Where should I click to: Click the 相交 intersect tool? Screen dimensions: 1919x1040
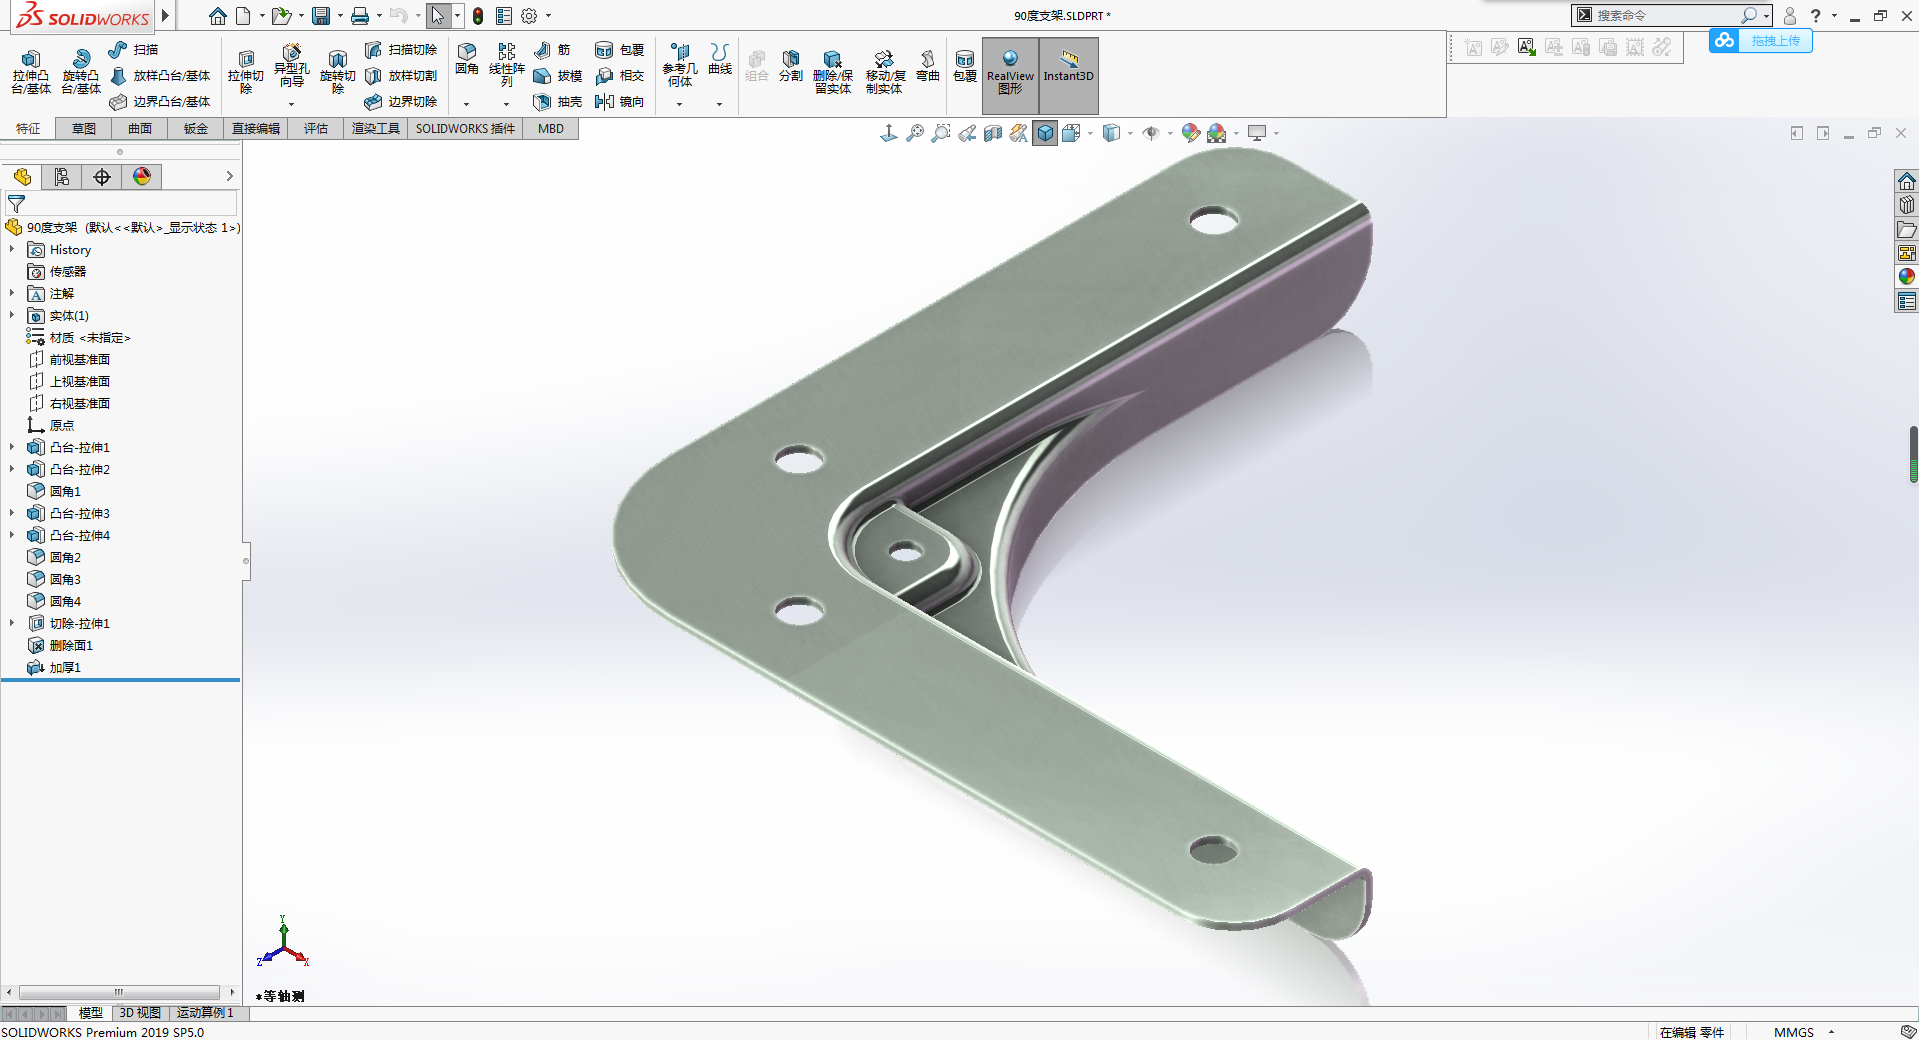click(619, 75)
